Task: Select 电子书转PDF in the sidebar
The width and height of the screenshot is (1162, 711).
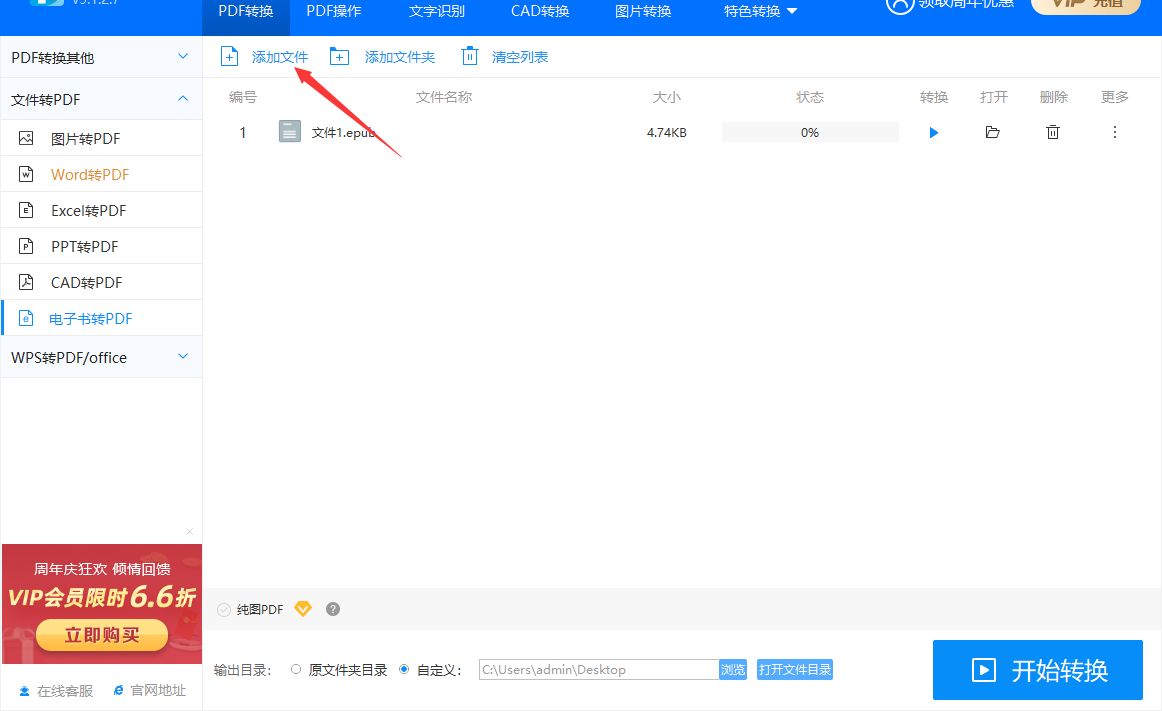Action: (101, 318)
